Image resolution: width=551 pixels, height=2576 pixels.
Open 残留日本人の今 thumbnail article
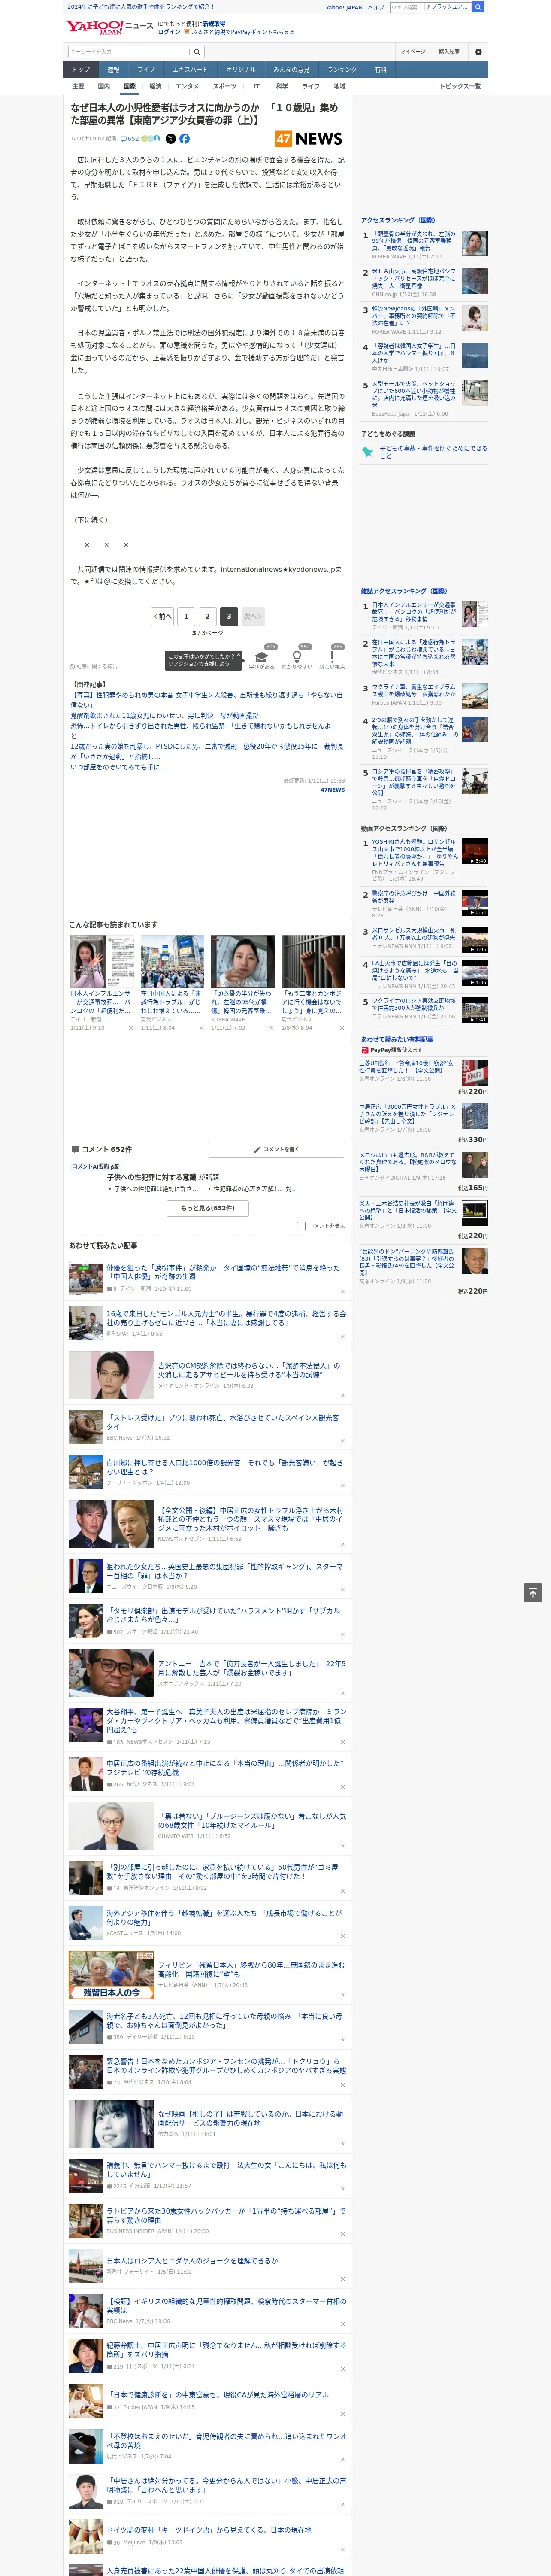click(x=111, y=1975)
